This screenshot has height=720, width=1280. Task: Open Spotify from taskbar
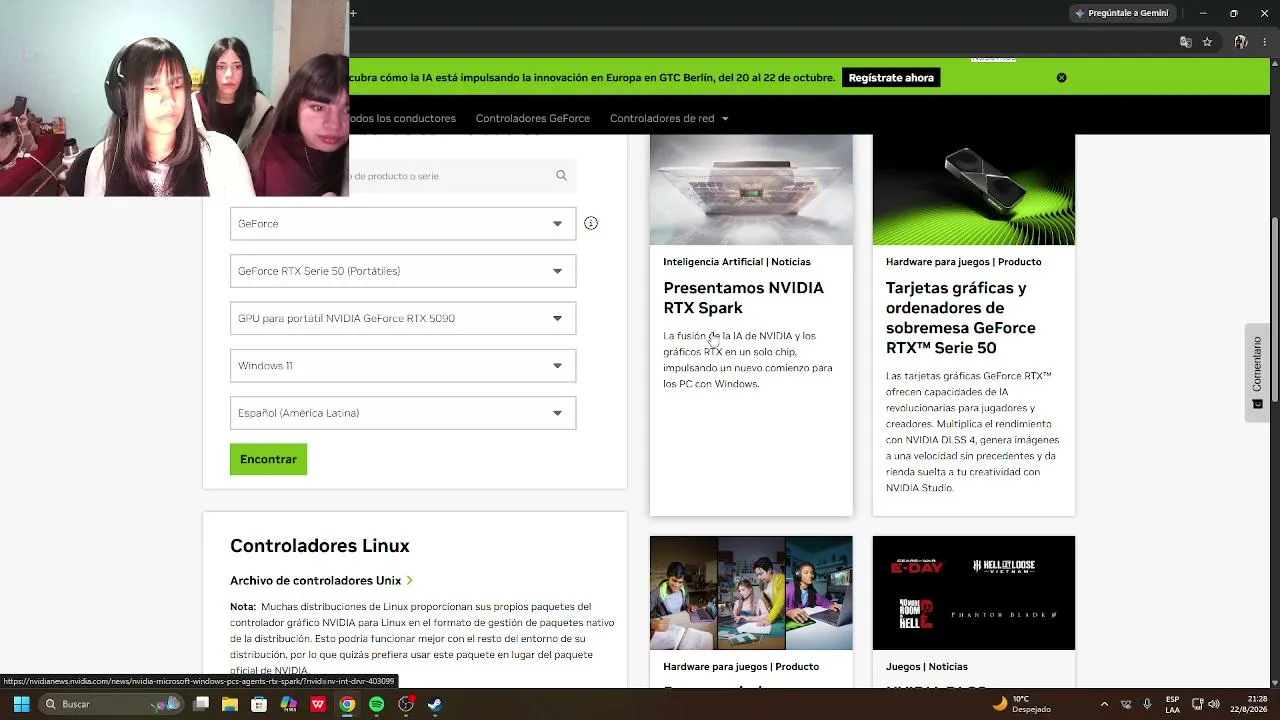pos(376,704)
